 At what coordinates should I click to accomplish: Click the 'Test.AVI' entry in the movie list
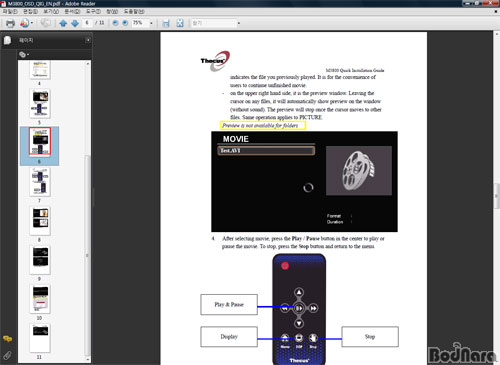[266, 151]
